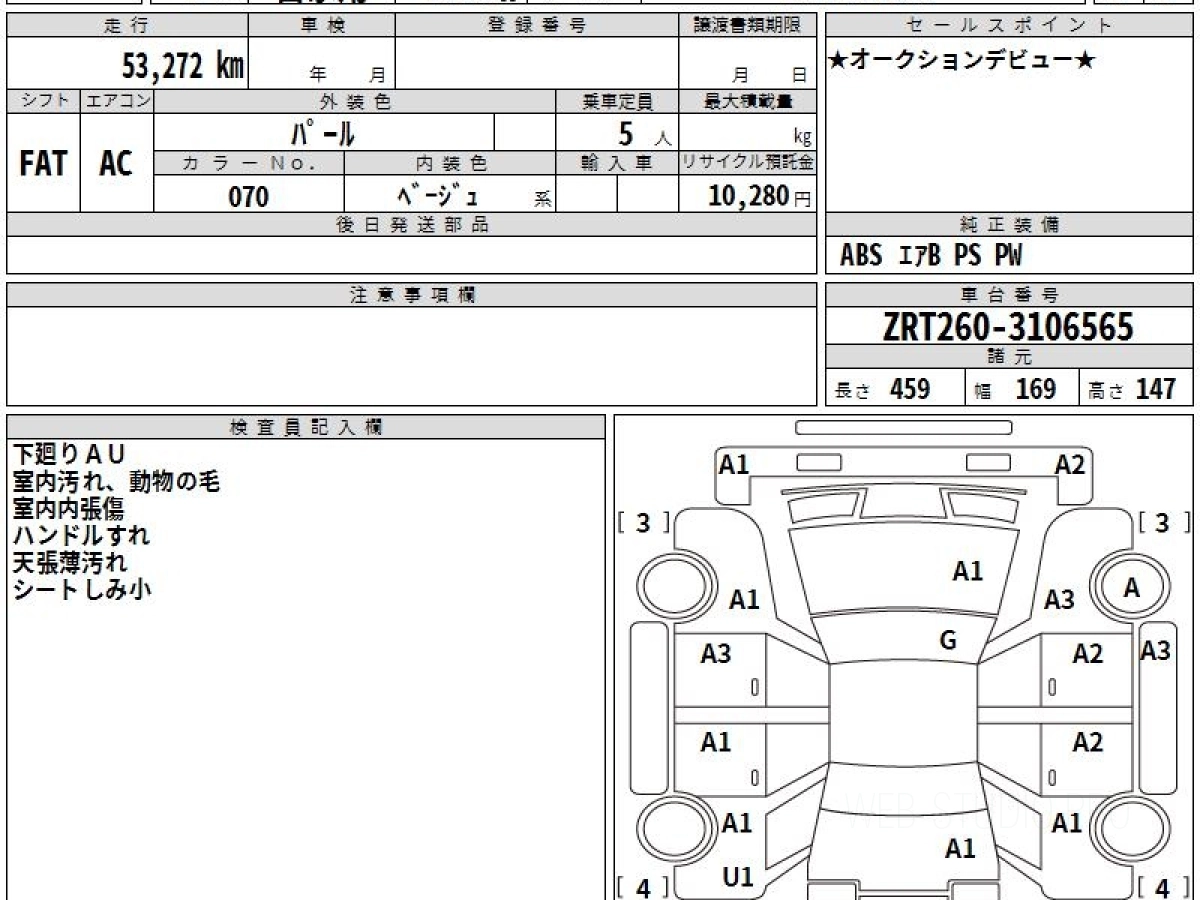Click the カラーNo. label
The height and width of the screenshot is (900, 1200).
point(249,163)
